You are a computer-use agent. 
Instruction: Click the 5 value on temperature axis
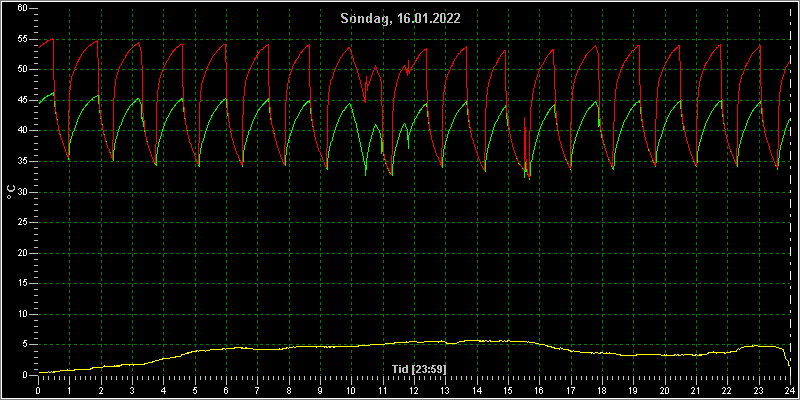(x=25, y=344)
